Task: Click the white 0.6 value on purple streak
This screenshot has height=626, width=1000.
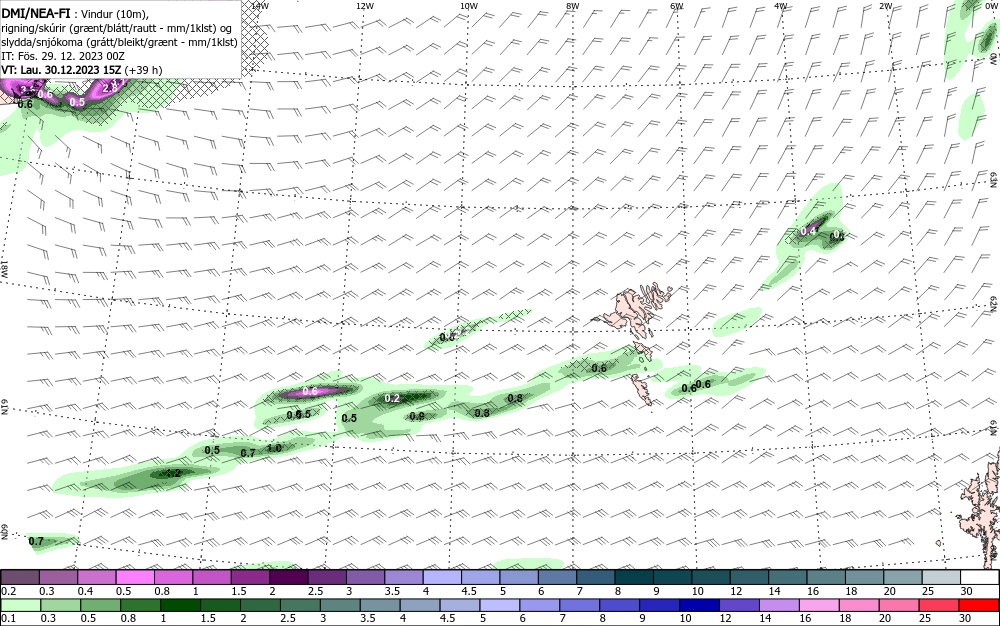Action: pyautogui.click(x=310, y=391)
